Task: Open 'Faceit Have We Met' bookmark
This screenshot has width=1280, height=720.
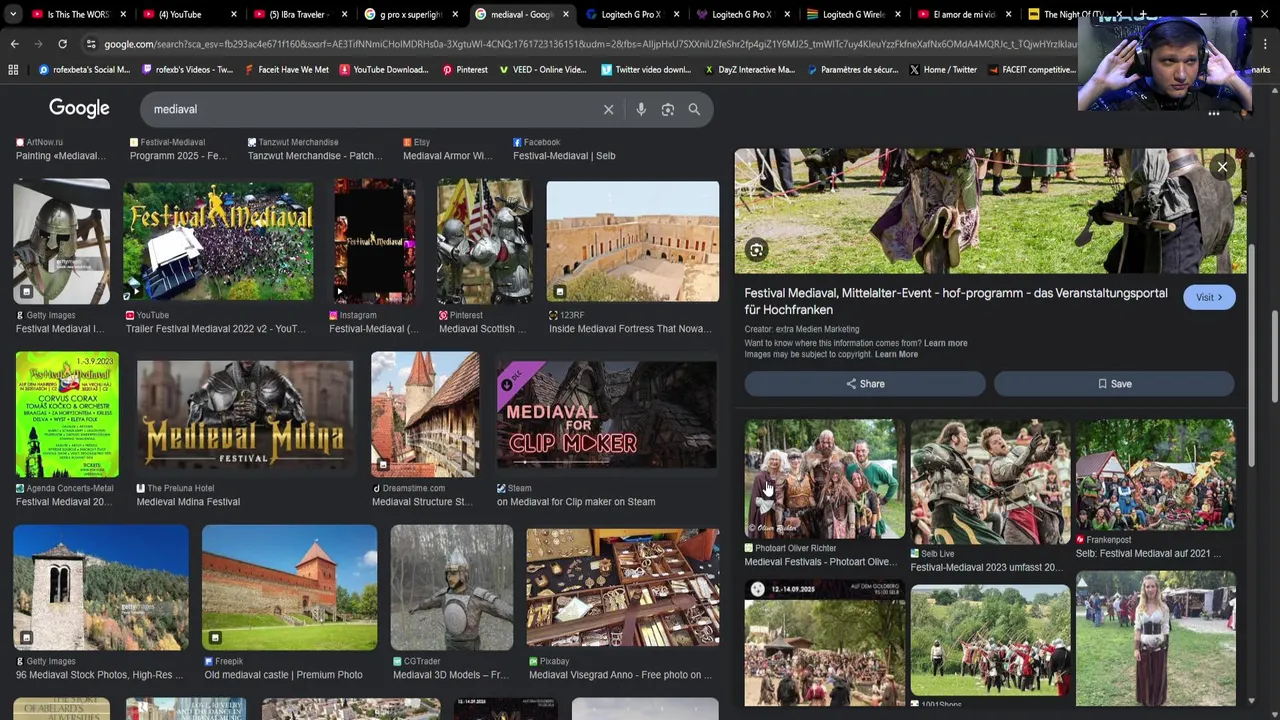Action: [286, 70]
